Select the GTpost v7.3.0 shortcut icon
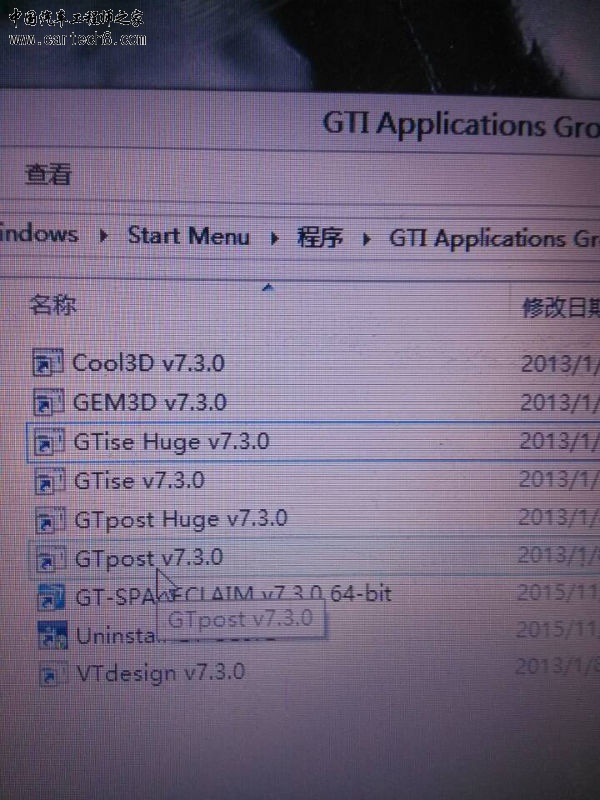The width and height of the screenshot is (600, 800). (x=51, y=558)
